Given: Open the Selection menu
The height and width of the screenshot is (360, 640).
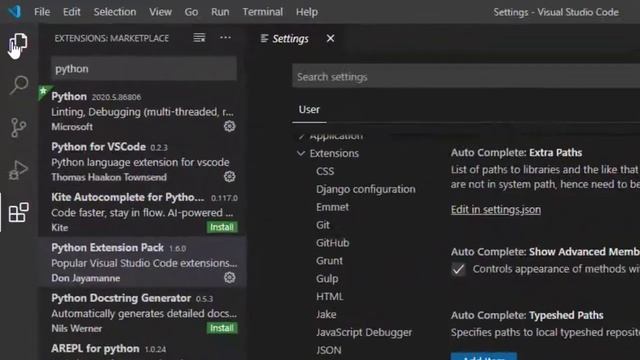Looking at the screenshot, I should (115, 12).
